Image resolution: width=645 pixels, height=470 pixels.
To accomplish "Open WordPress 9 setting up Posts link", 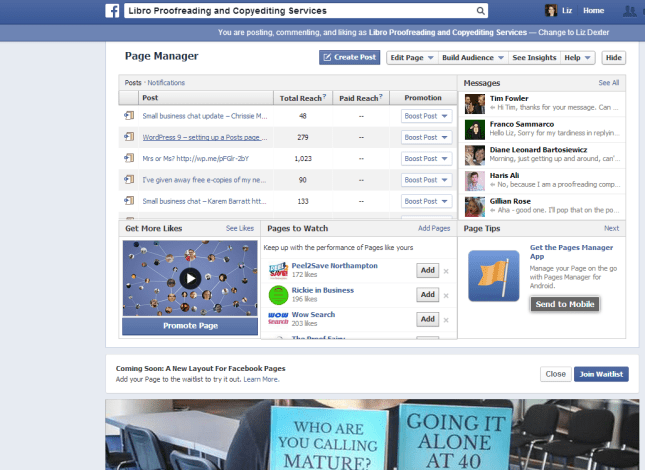I will pos(204,137).
